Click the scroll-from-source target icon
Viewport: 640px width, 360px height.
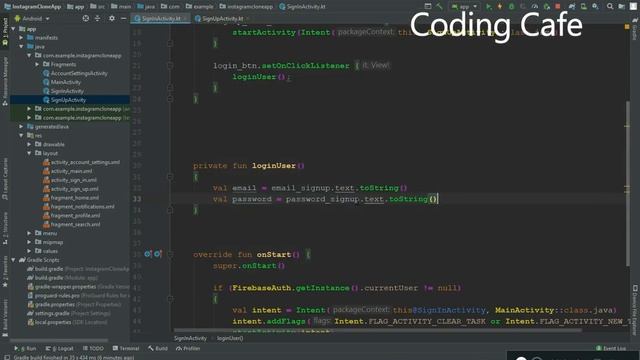[86, 19]
